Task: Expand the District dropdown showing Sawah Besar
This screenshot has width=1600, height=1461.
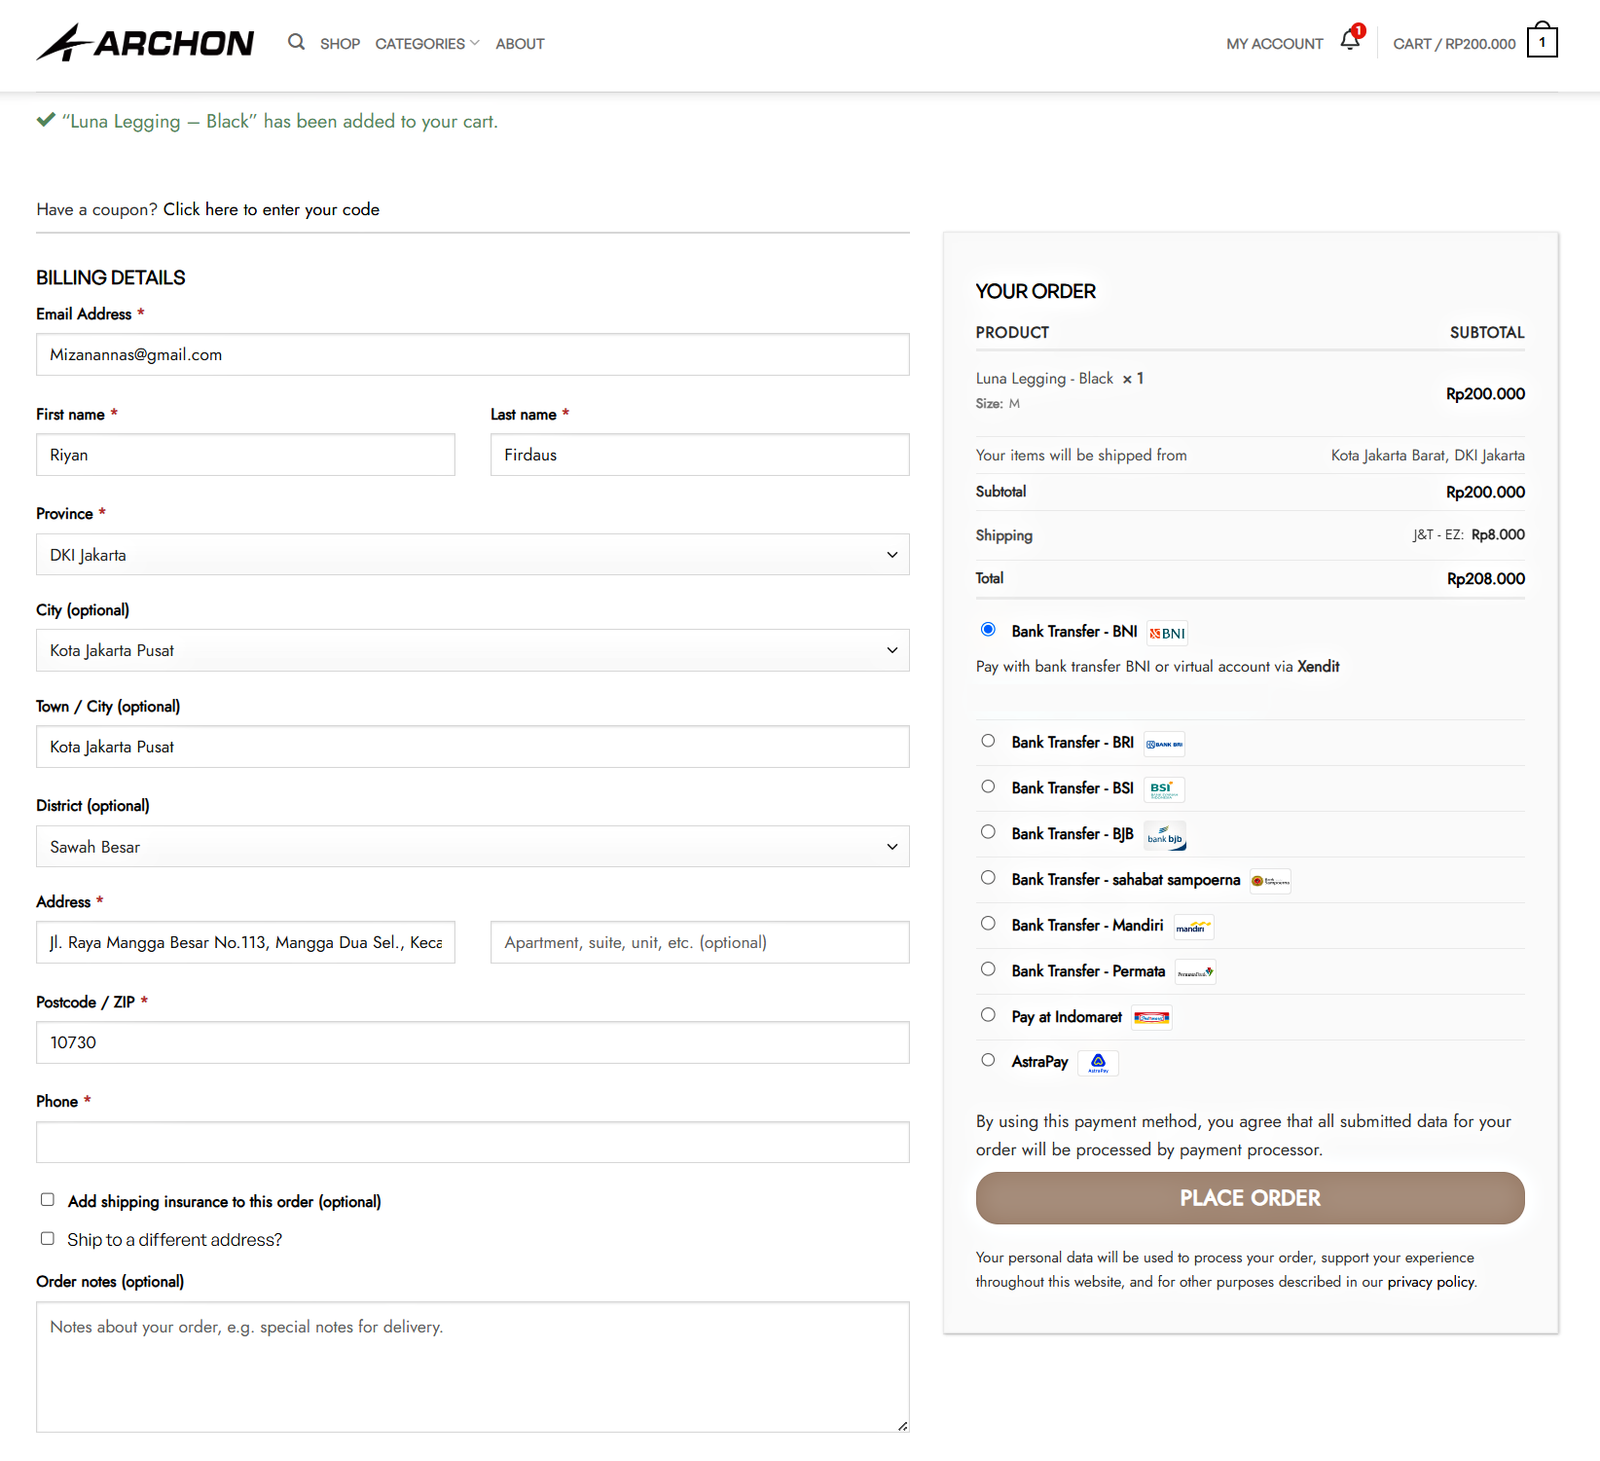Action: tap(472, 847)
